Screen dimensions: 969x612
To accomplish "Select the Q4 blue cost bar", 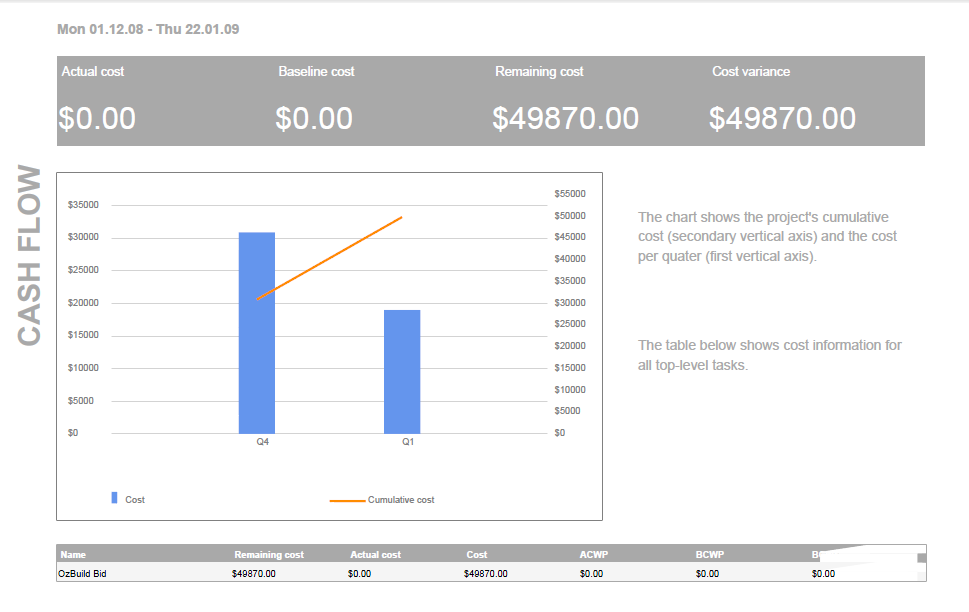I will point(256,332).
